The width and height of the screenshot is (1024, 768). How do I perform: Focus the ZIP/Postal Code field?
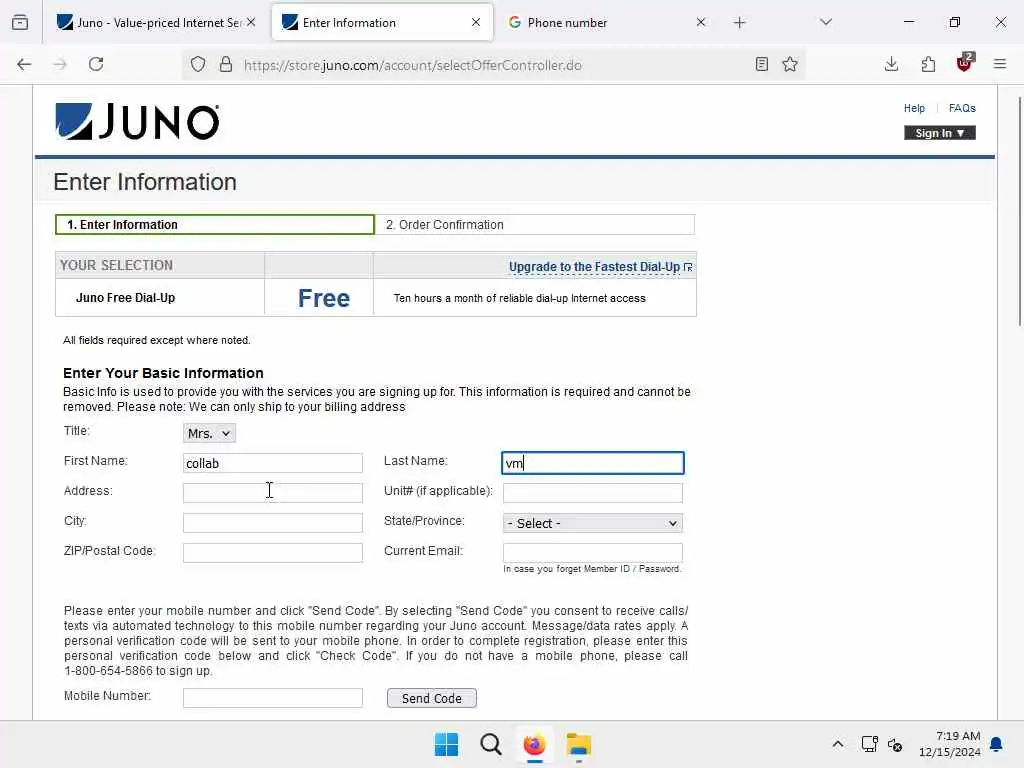click(272, 553)
